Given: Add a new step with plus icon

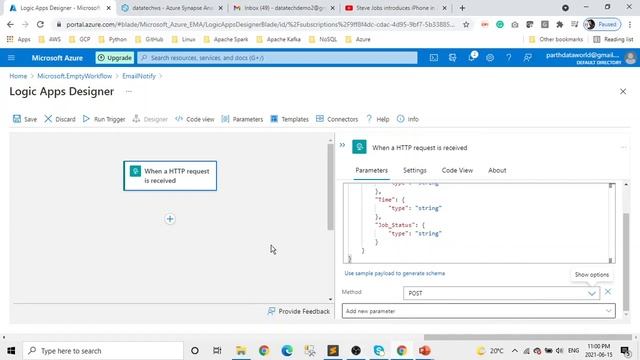Looking at the screenshot, I should point(170,219).
